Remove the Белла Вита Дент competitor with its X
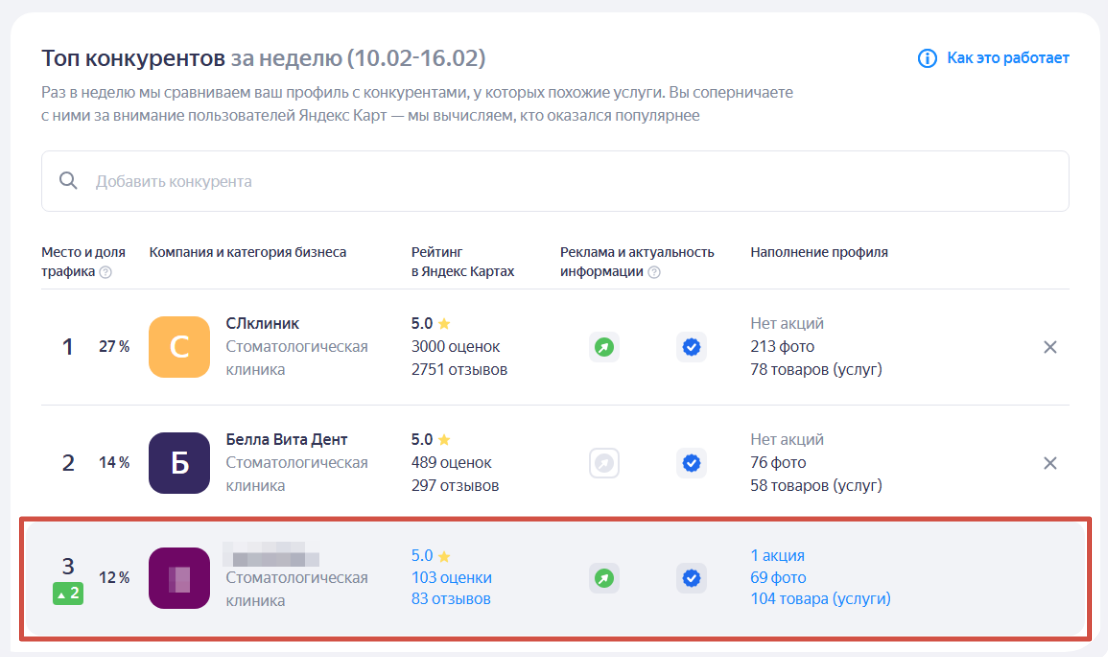The width and height of the screenshot is (1108, 657). 1050,463
